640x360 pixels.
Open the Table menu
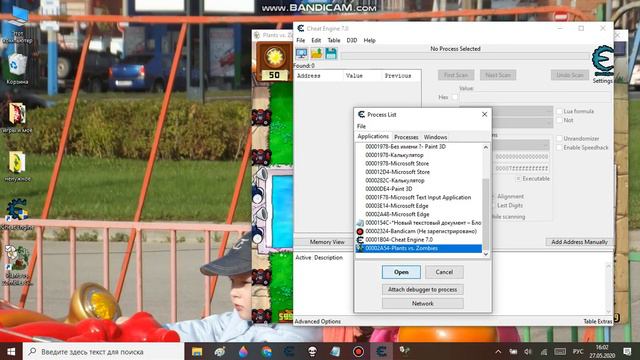334,40
